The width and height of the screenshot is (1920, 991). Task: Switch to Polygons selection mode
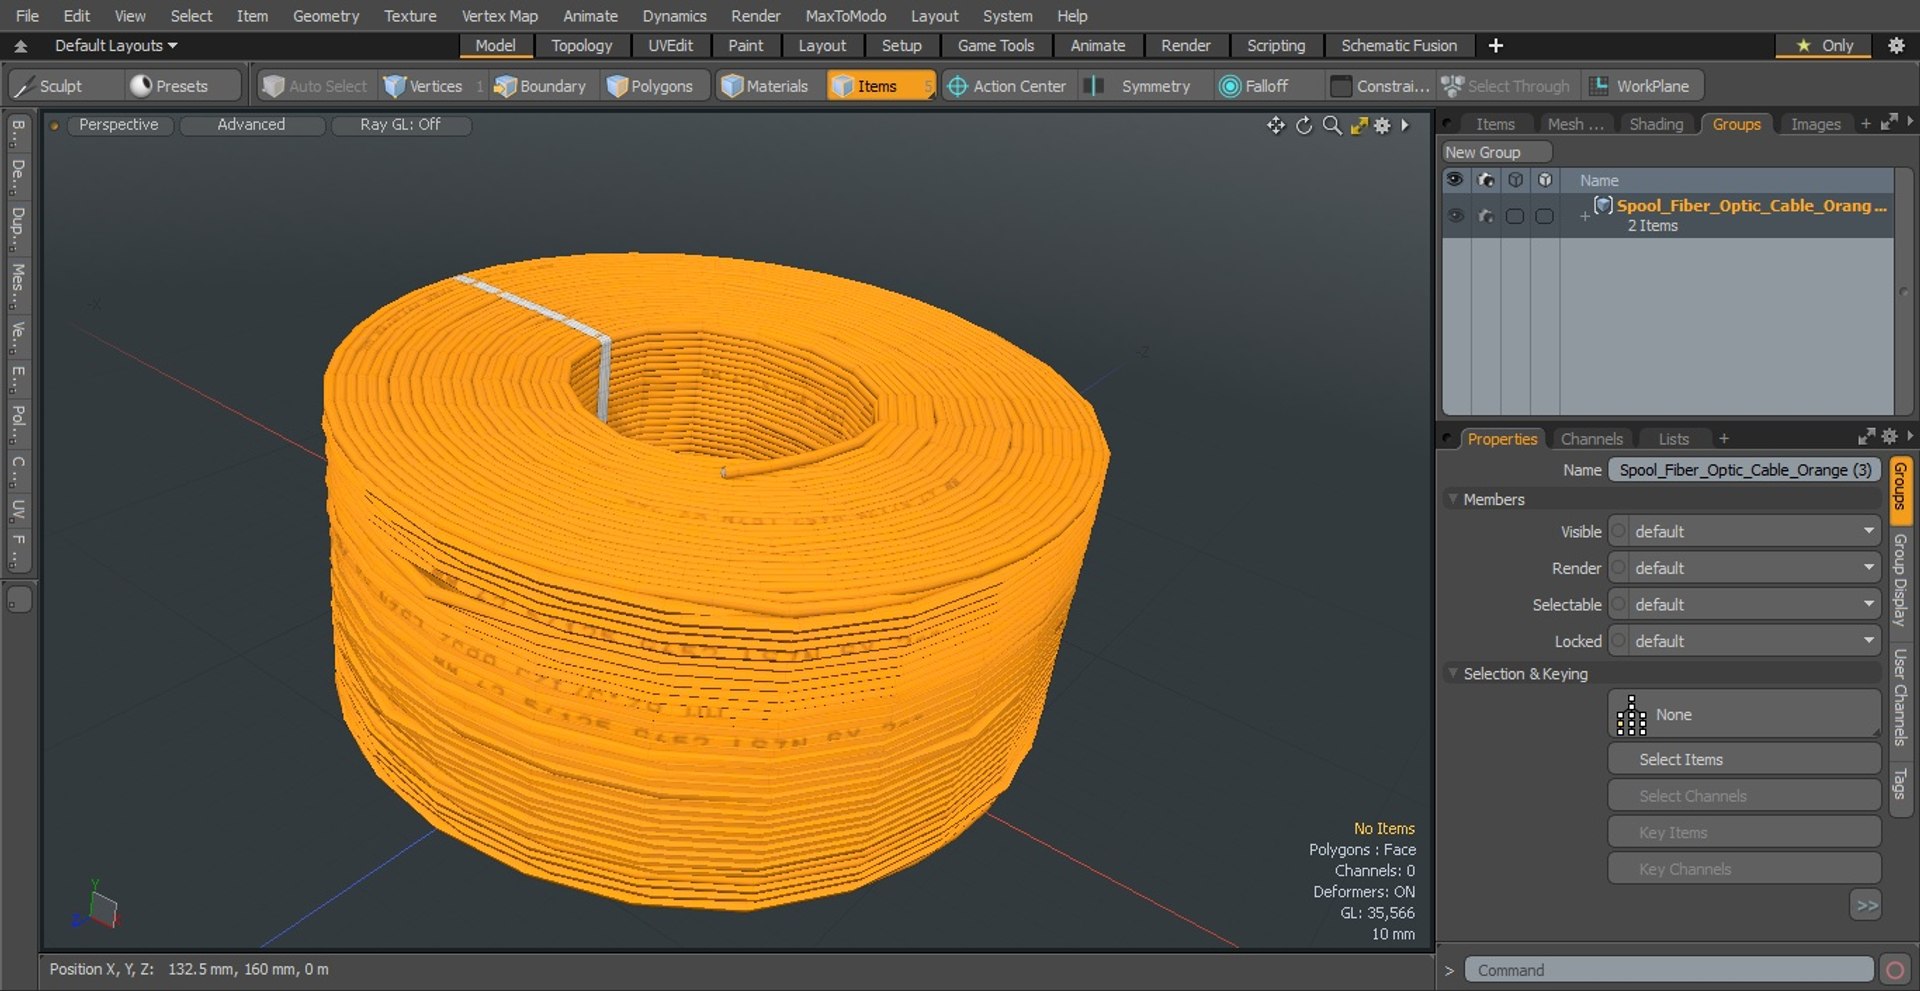coord(650,86)
